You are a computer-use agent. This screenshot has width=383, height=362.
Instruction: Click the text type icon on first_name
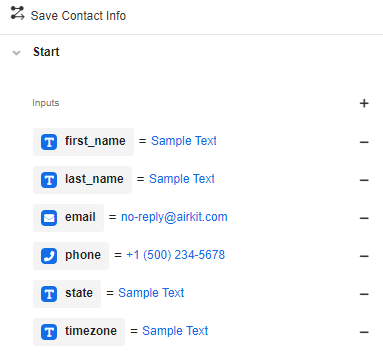(49, 142)
